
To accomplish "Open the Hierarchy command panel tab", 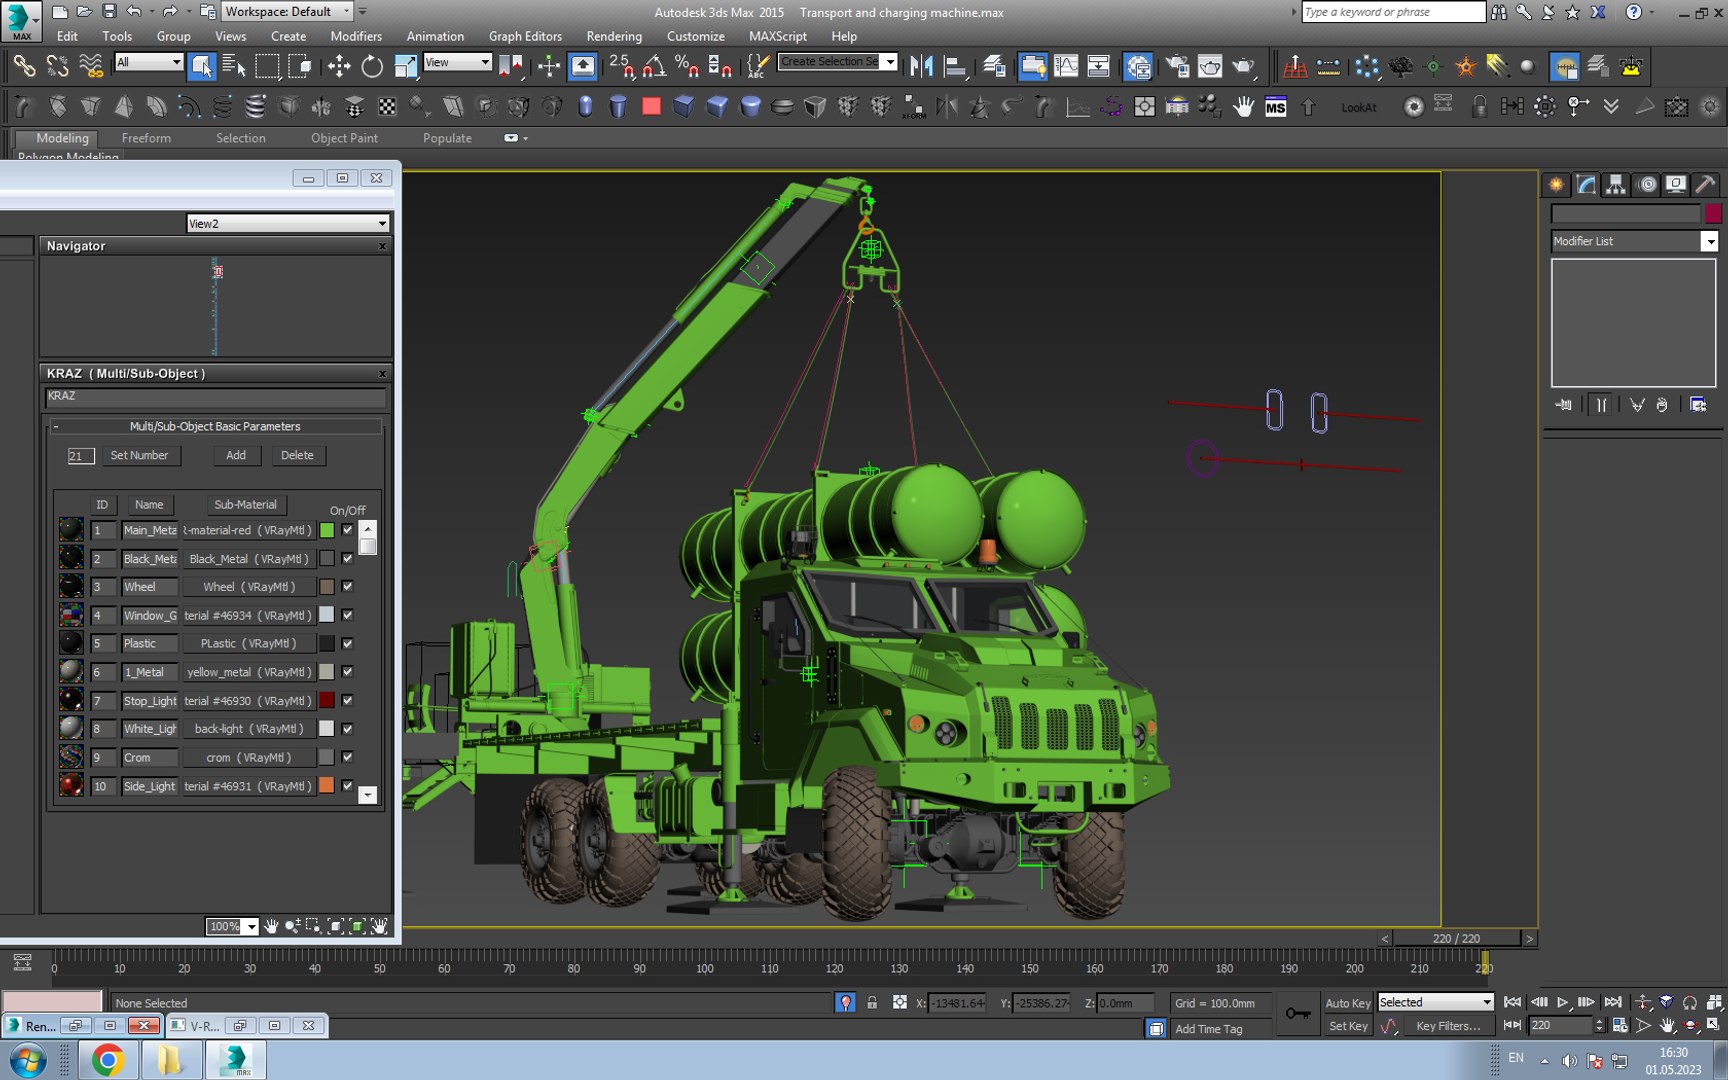I will click(1616, 184).
